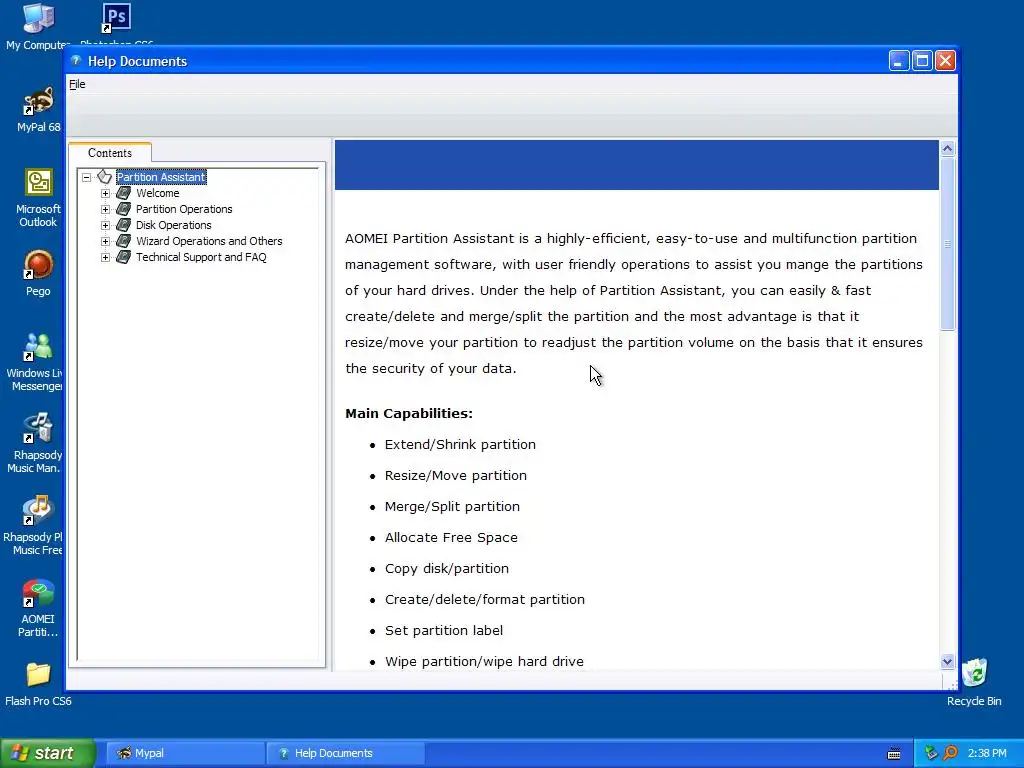Select the Contents tab

pos(110,153)
